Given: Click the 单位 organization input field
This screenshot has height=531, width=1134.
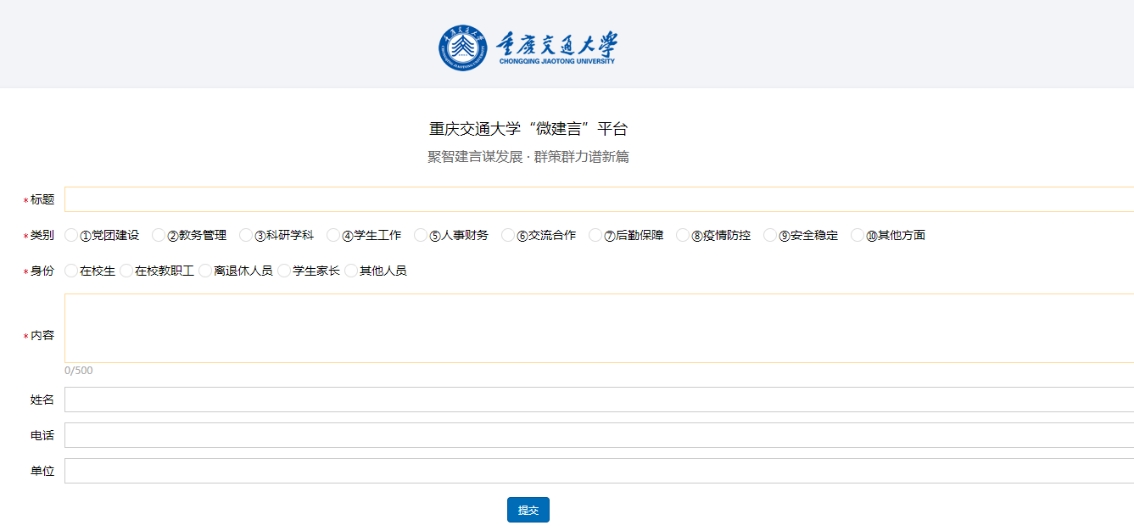Looking at the screenshot, I should tap(599, 470).
